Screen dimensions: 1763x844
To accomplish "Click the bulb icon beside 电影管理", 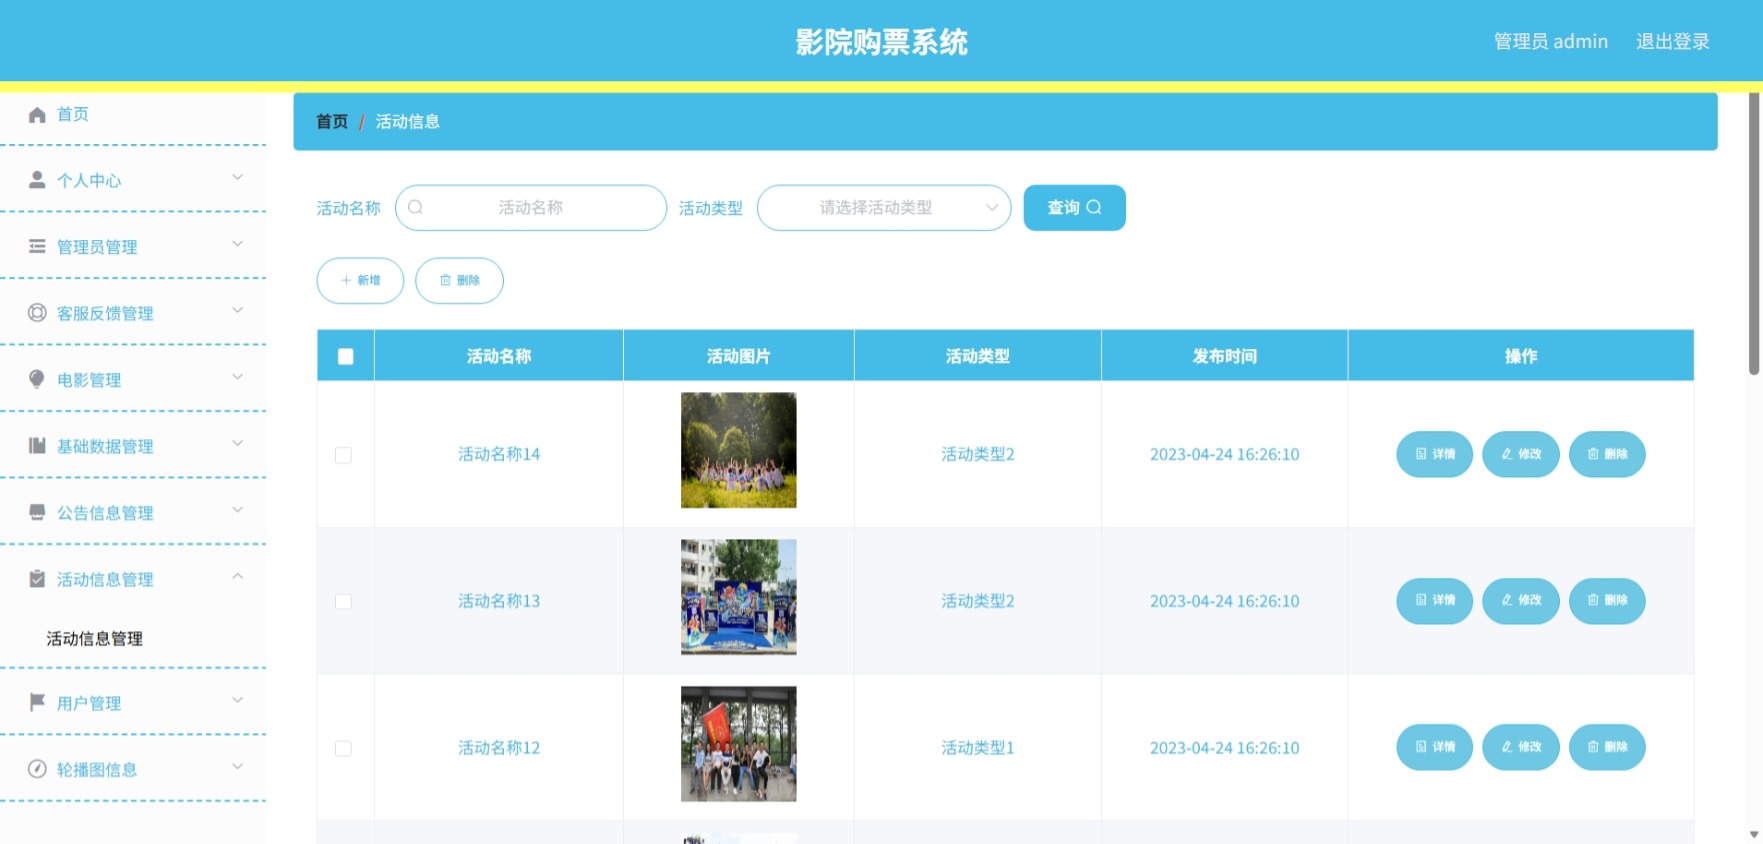I will click(37, 379).
